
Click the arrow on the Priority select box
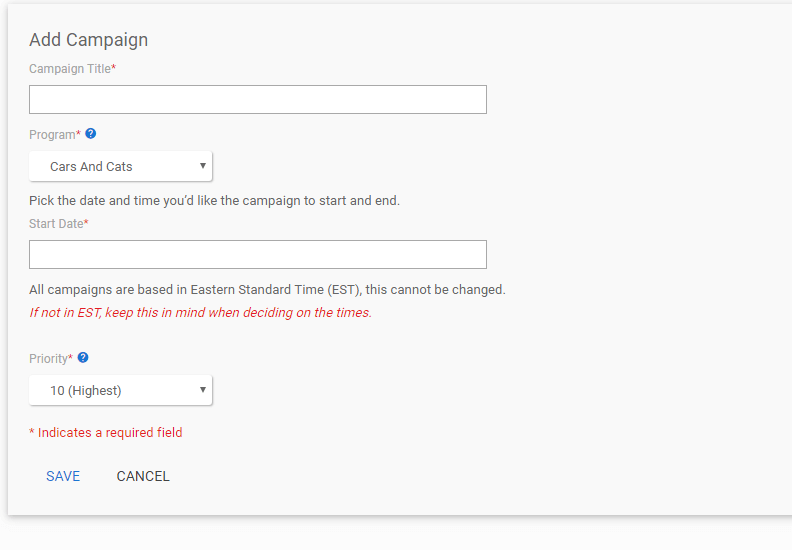[203, 389]
